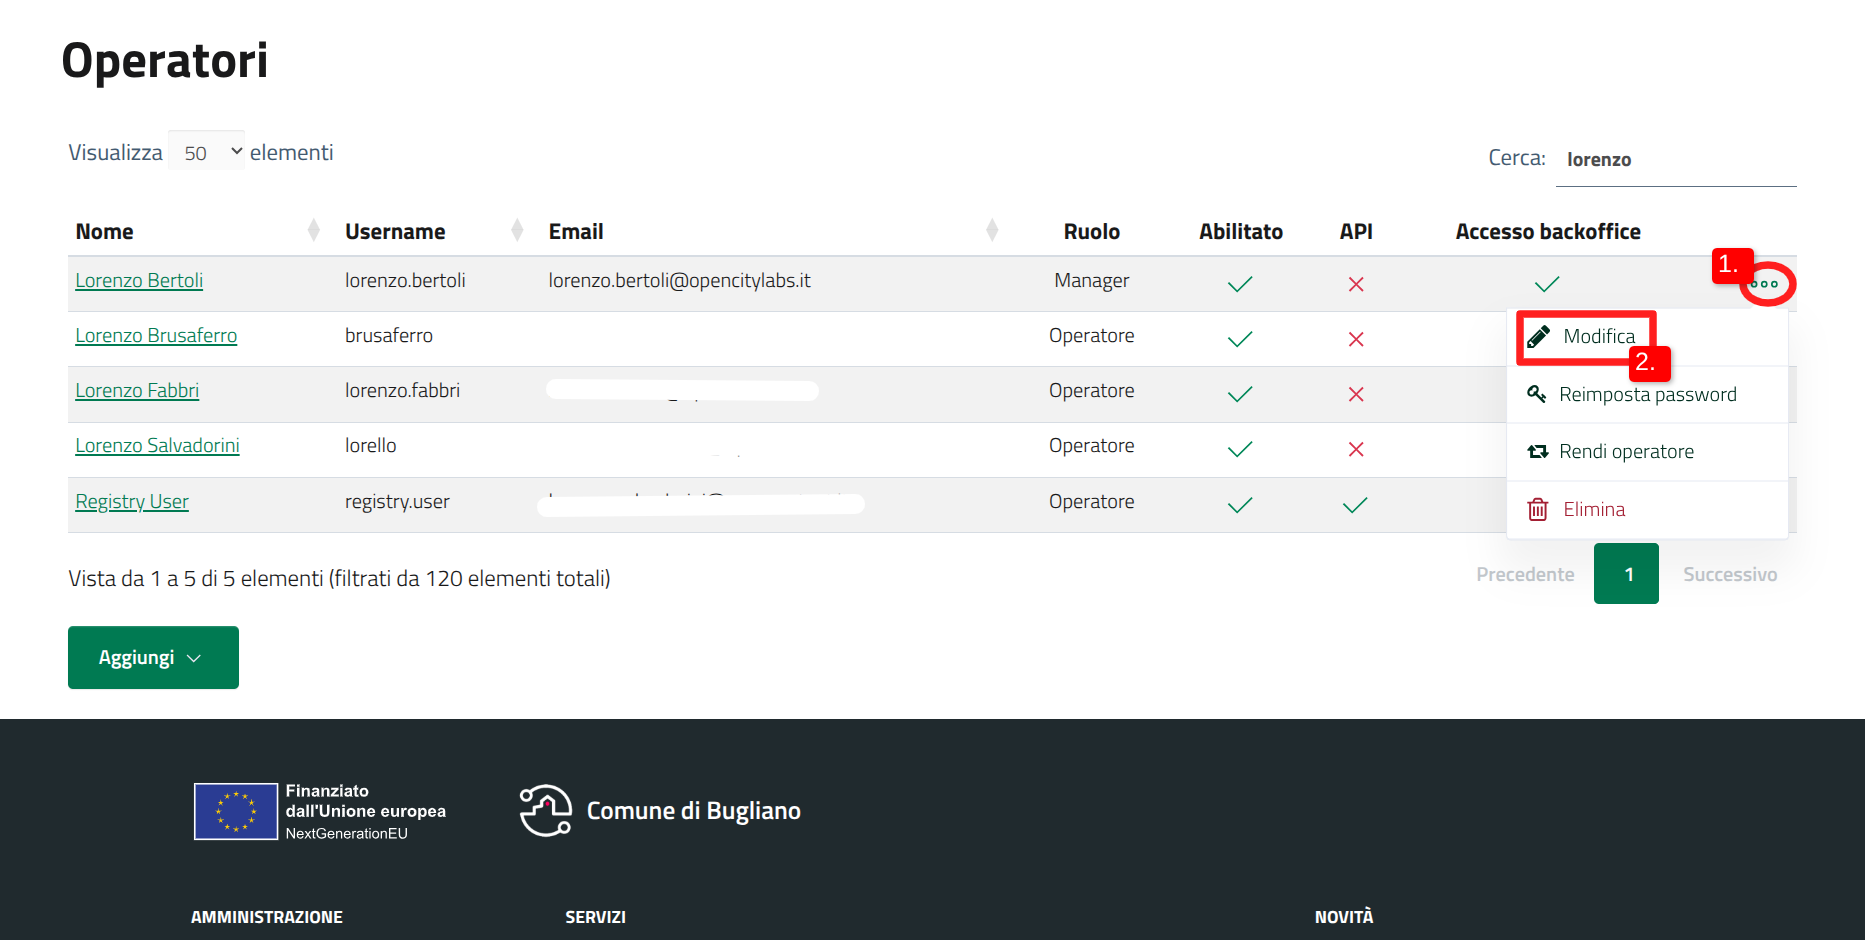The width and height of the screenshot is (1865, 940).
Task: Click the lorenzo.fabbri username cell
Action: click(402, 390)
